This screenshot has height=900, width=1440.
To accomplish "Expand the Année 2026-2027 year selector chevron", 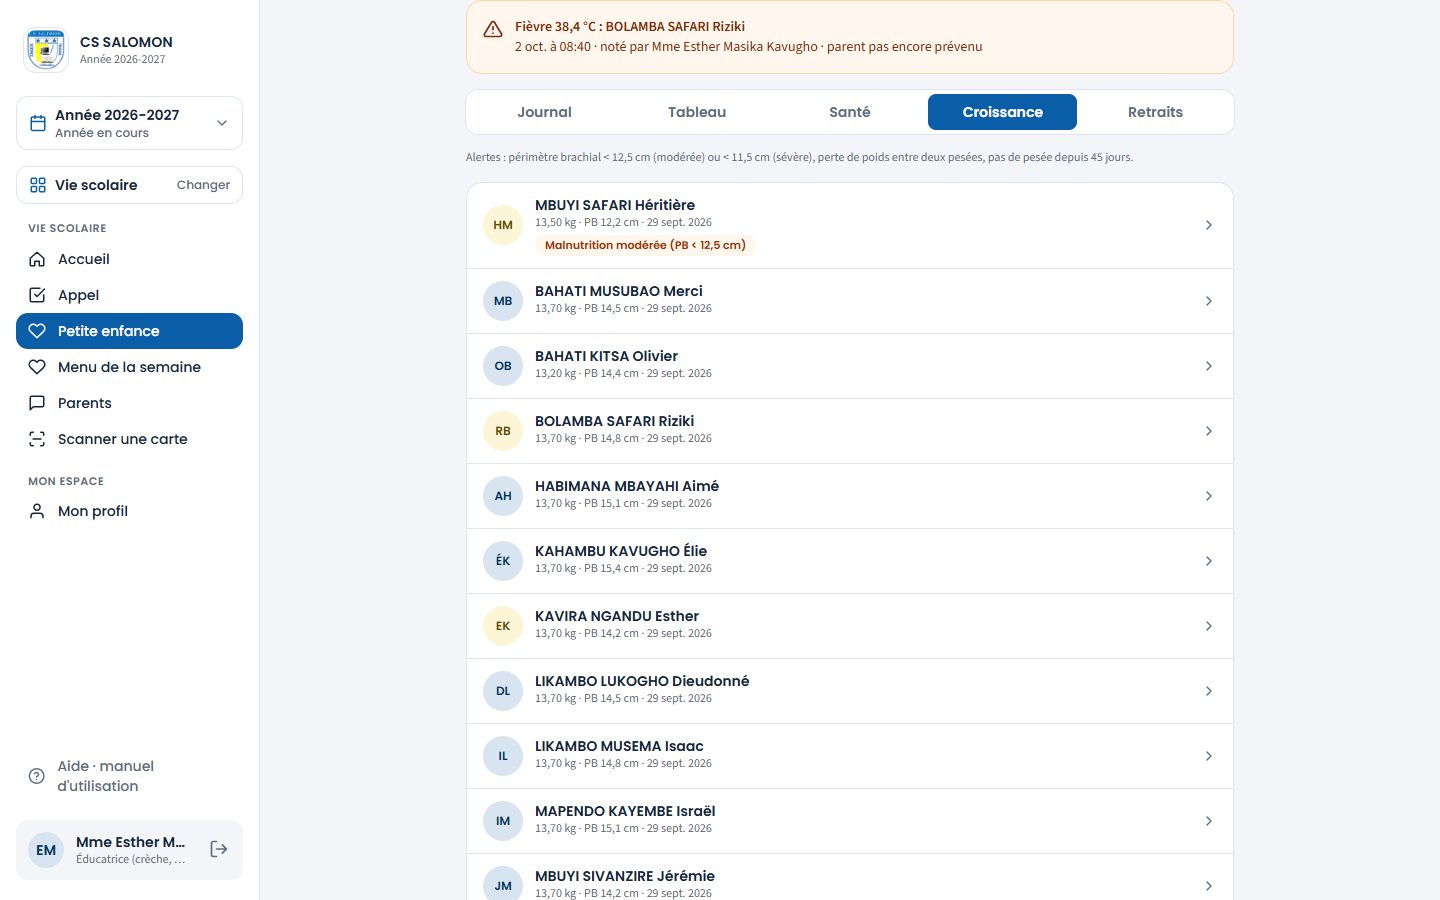I will (x=222, y=123).
